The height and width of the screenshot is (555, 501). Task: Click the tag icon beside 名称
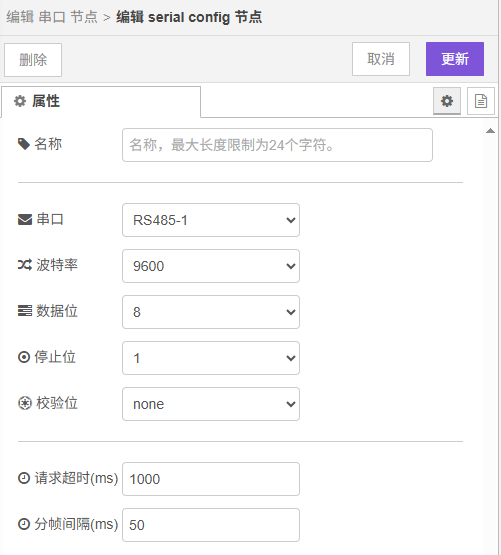pyautogui.click(x=24, y=144)
